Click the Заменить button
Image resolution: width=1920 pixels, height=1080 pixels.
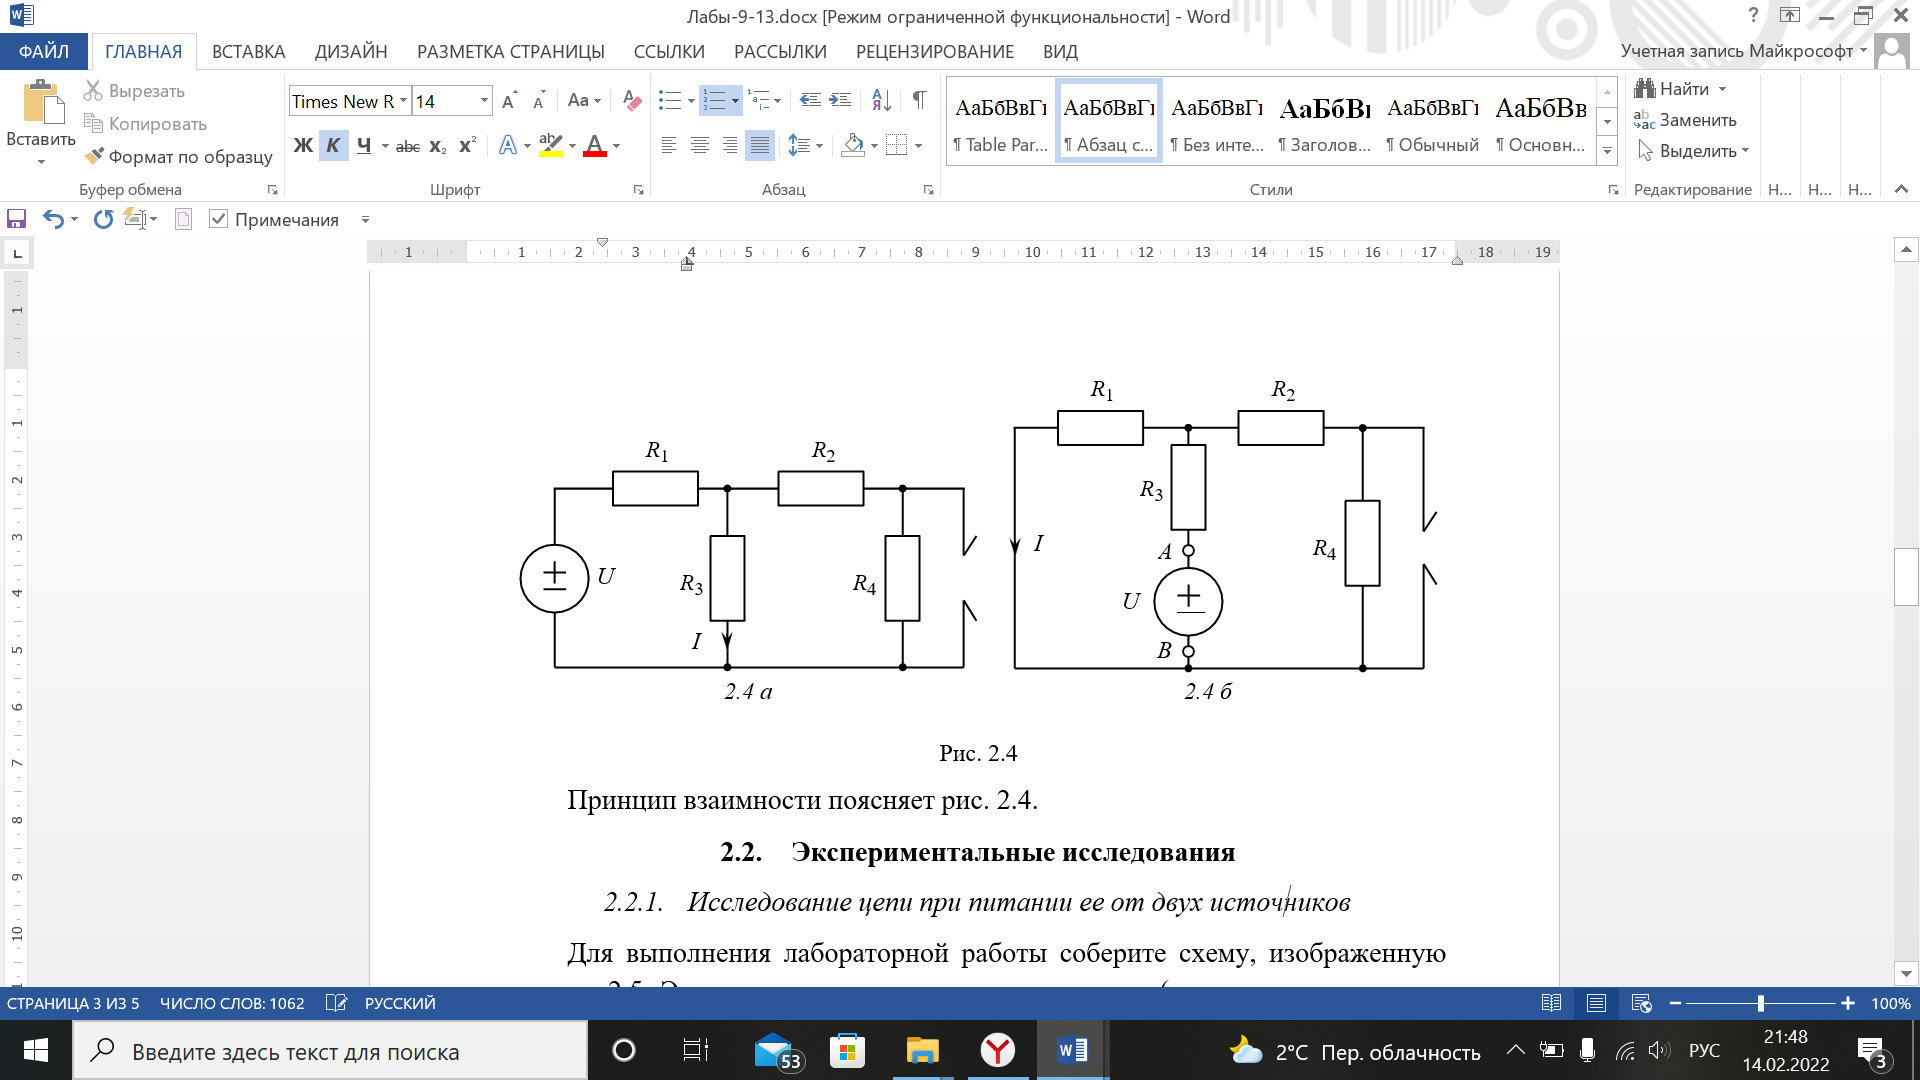click(1685, 120)
